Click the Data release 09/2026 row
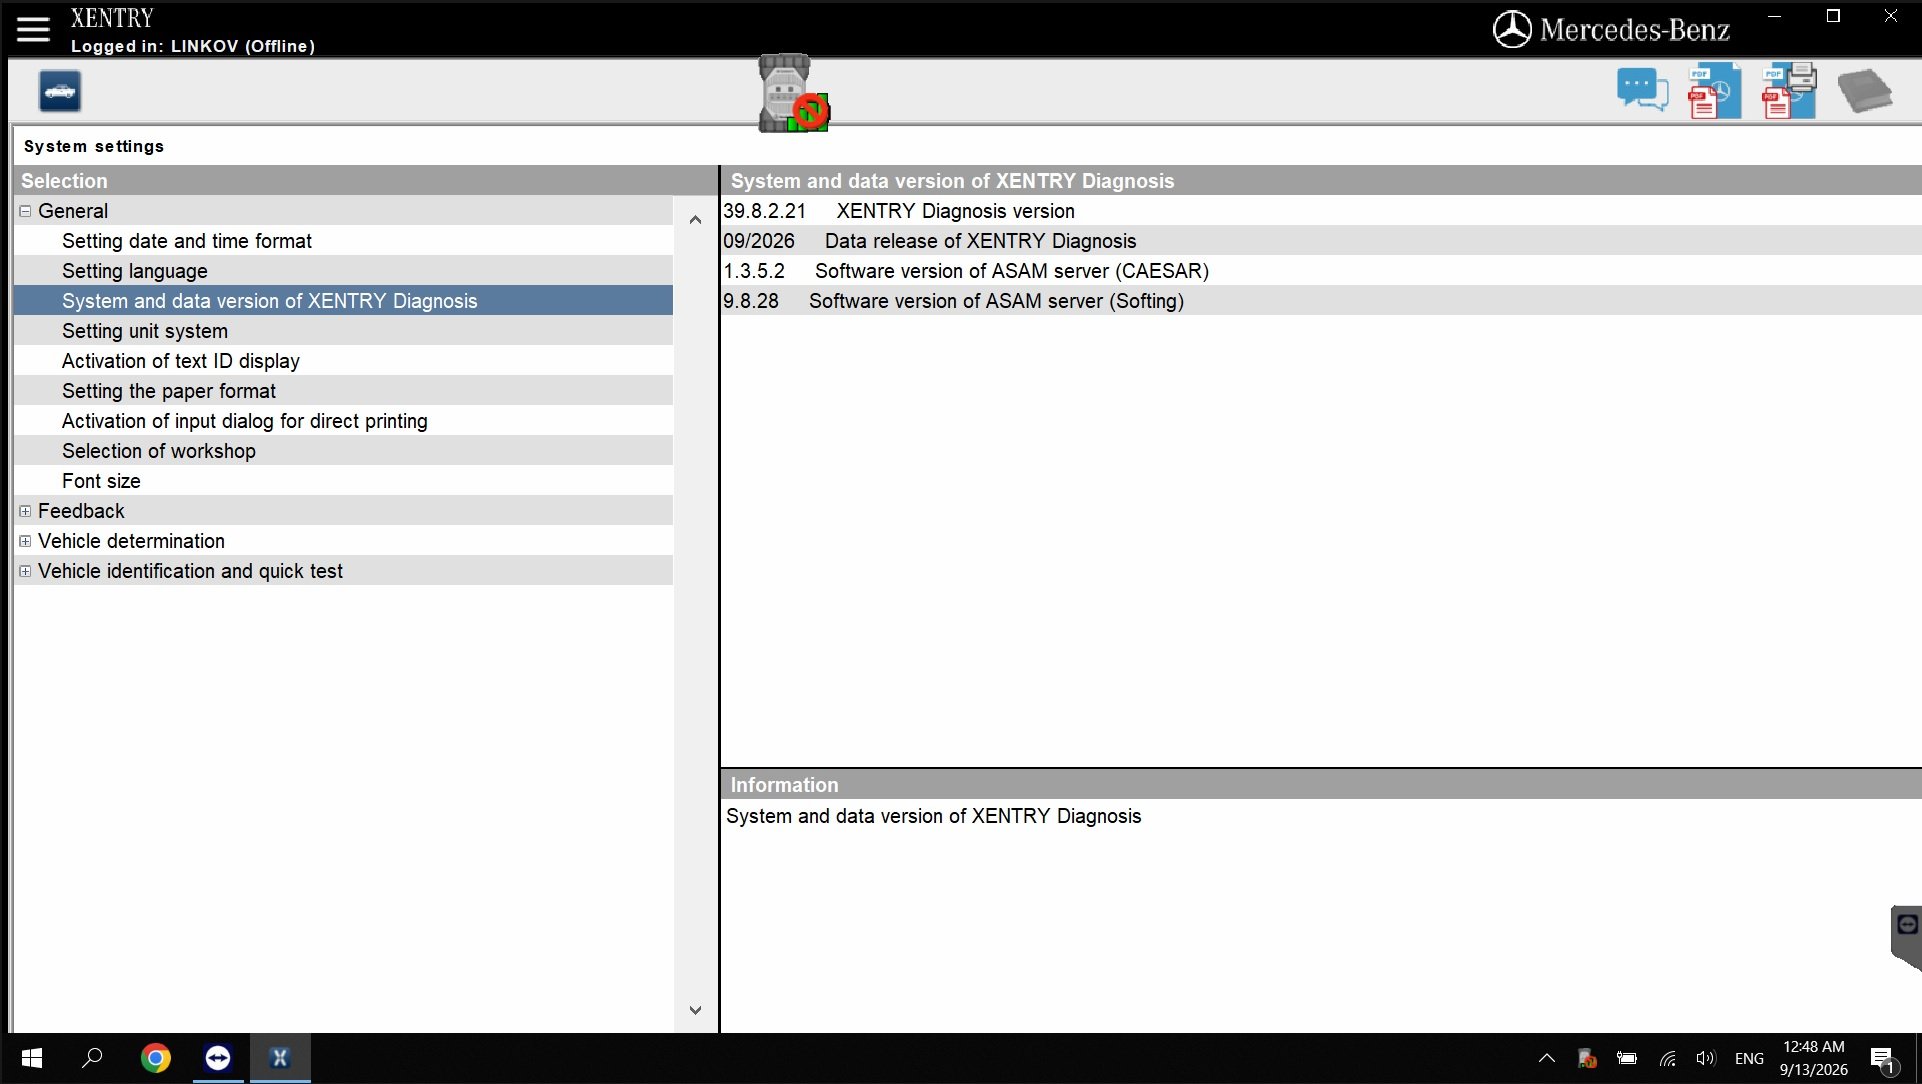This screenshot has height=1084, width=1922. (1321, 241)
